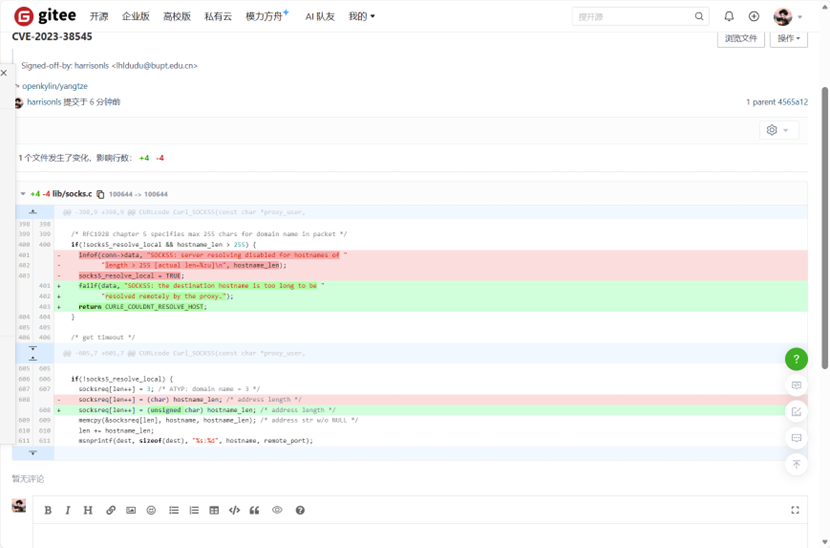This screenshot has height=548, width=830.
Task: Click the 浏览文件 button
Action: 740,38
